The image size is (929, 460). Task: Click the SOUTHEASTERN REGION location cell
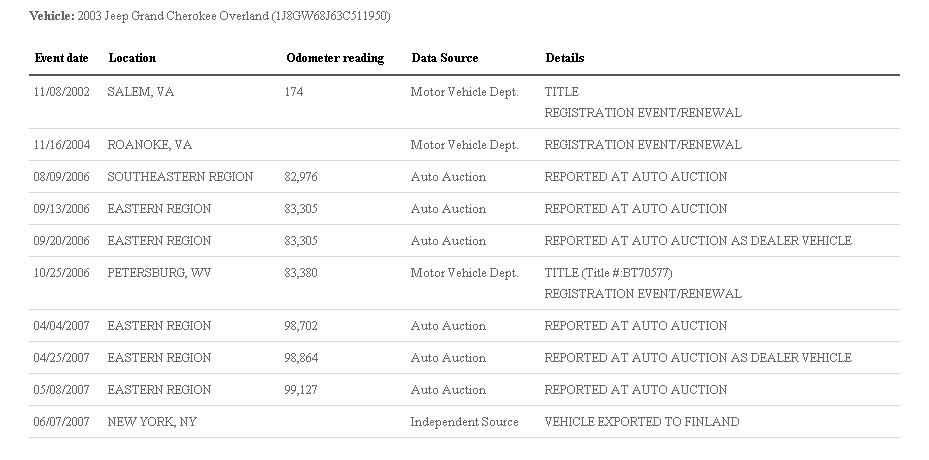(180, 177)
